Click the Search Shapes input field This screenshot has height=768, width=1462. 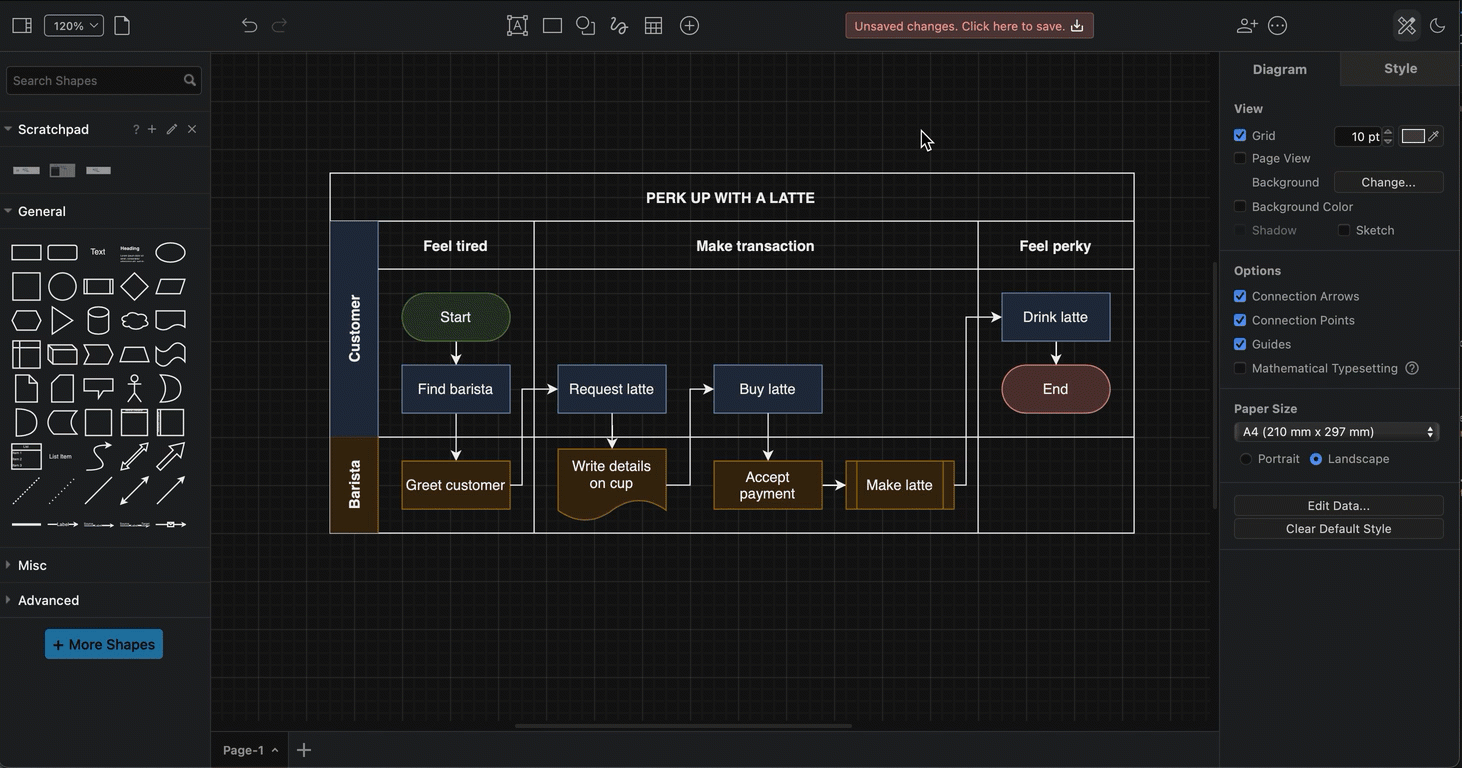pos(95,80)
